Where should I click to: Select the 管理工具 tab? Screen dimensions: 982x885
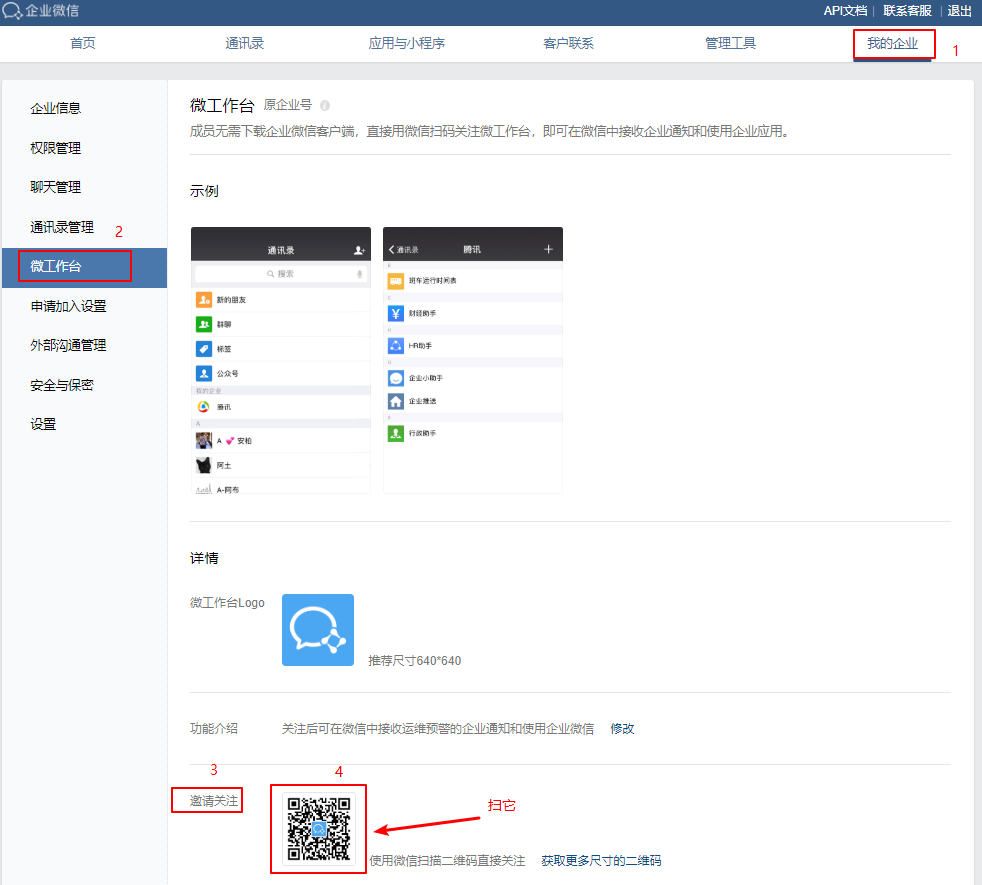(x=730, y=43)
